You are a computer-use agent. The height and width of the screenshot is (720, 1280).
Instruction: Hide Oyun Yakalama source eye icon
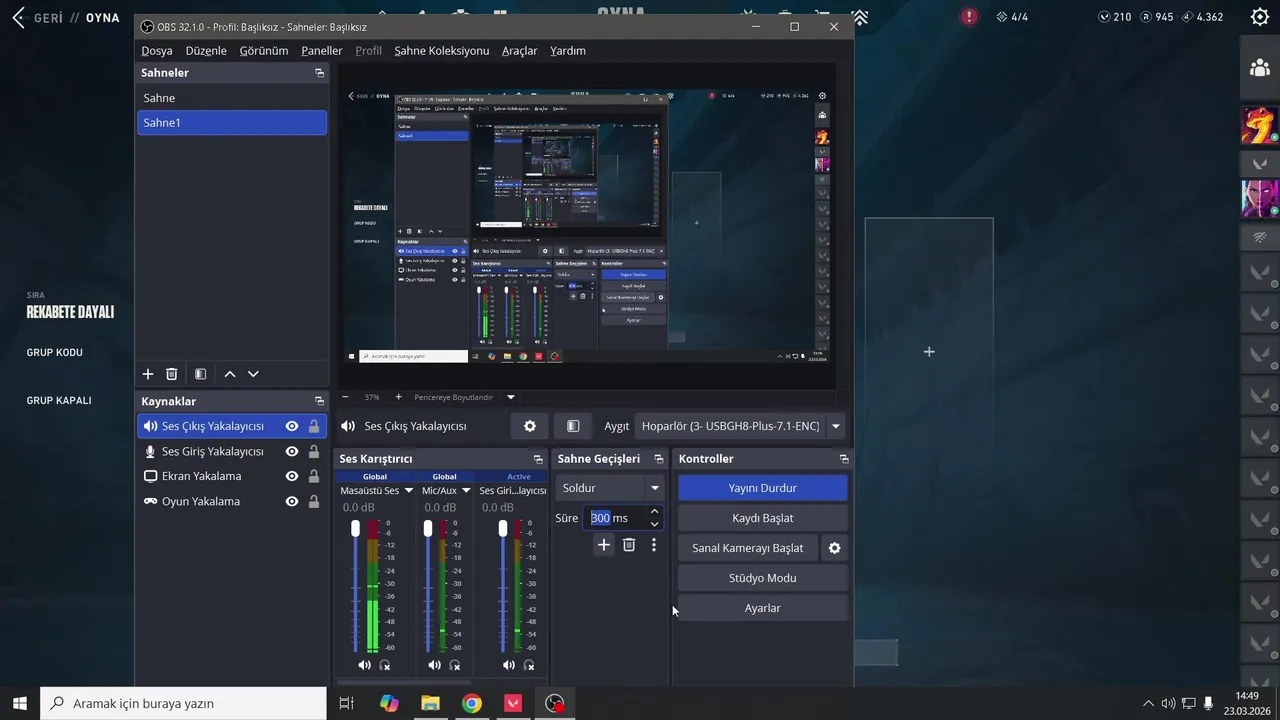pyautogui.click(x=292, y=501)
